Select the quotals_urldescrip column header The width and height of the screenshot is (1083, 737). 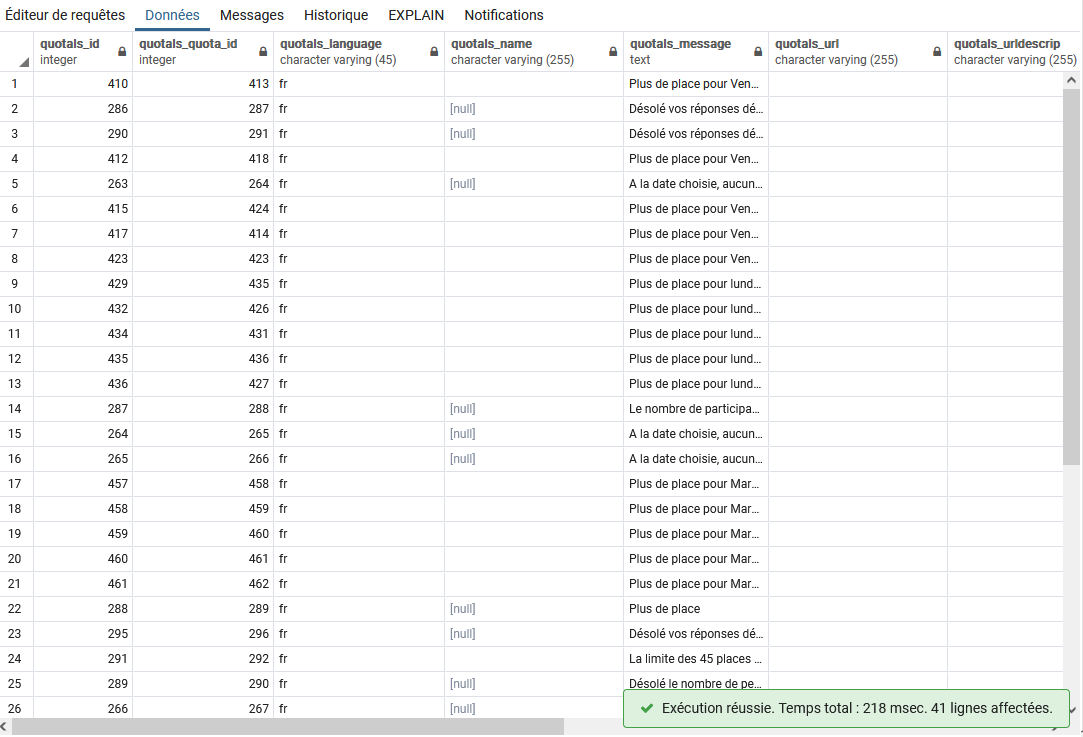[x=1006, y=51]
